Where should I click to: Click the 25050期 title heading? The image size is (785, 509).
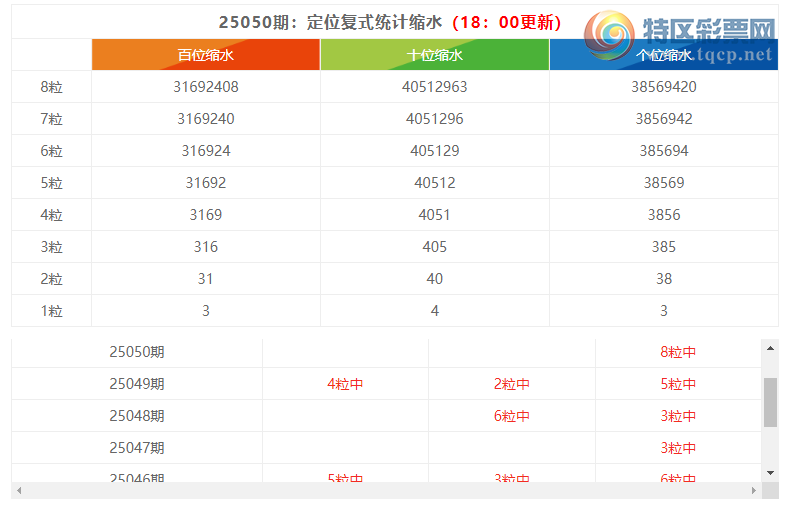tap(390, 22)
